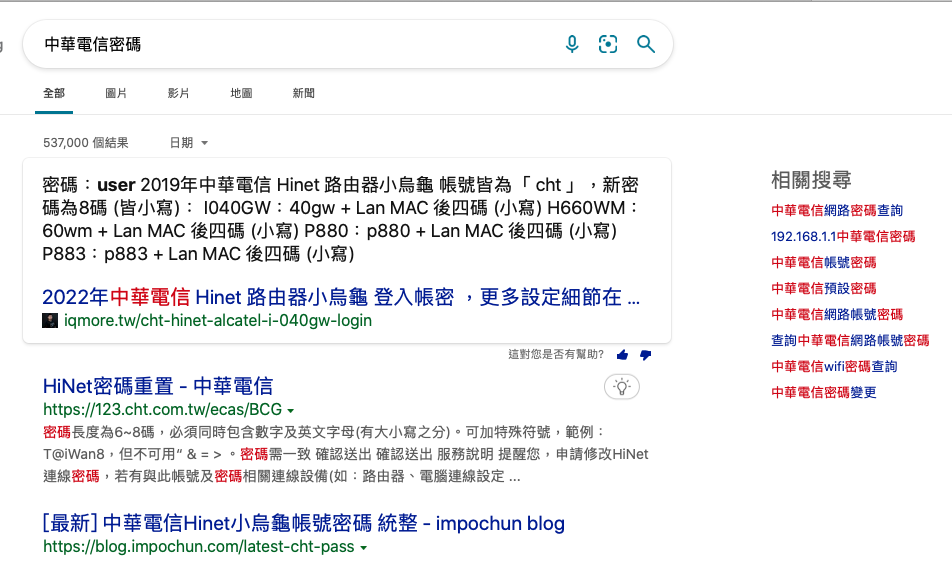Viewport: 952px width, 571px height.
Task: Open the 日期 date filter dropdown
Action: point(189,143)
